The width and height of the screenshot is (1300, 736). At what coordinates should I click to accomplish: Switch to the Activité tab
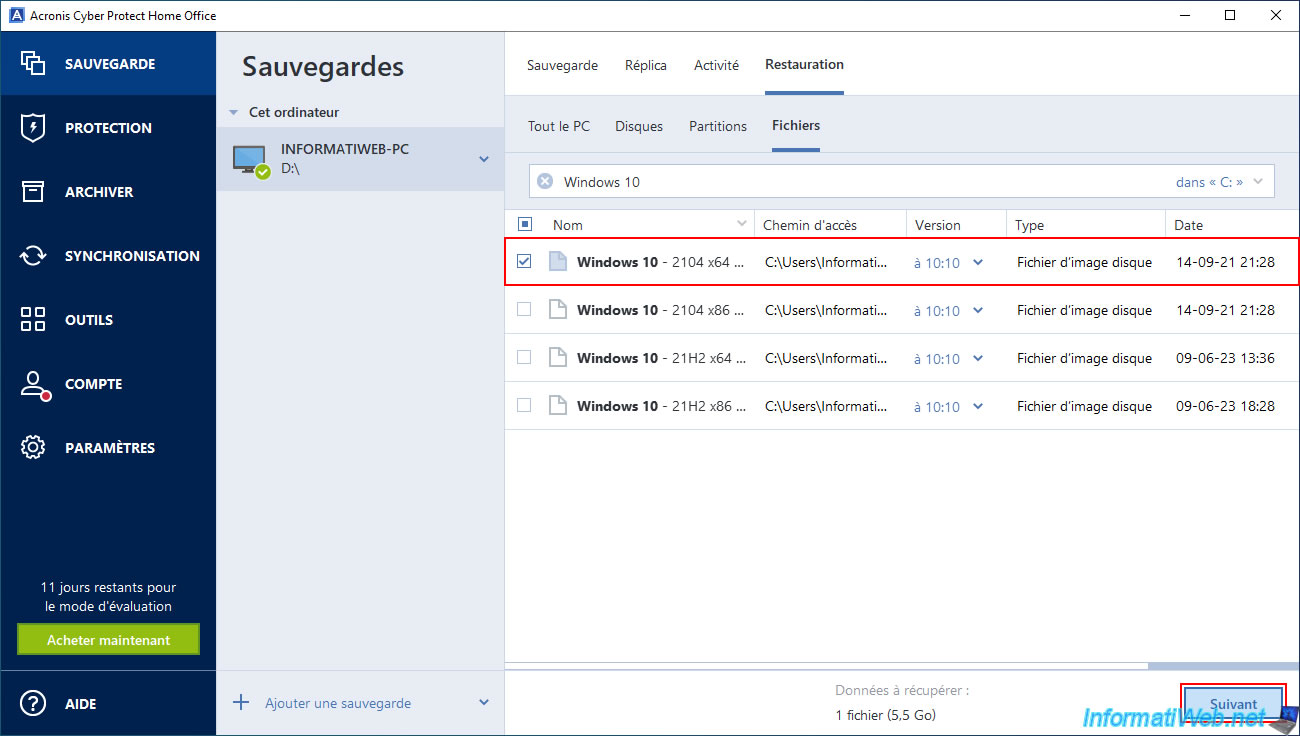[x=716, y=65]
